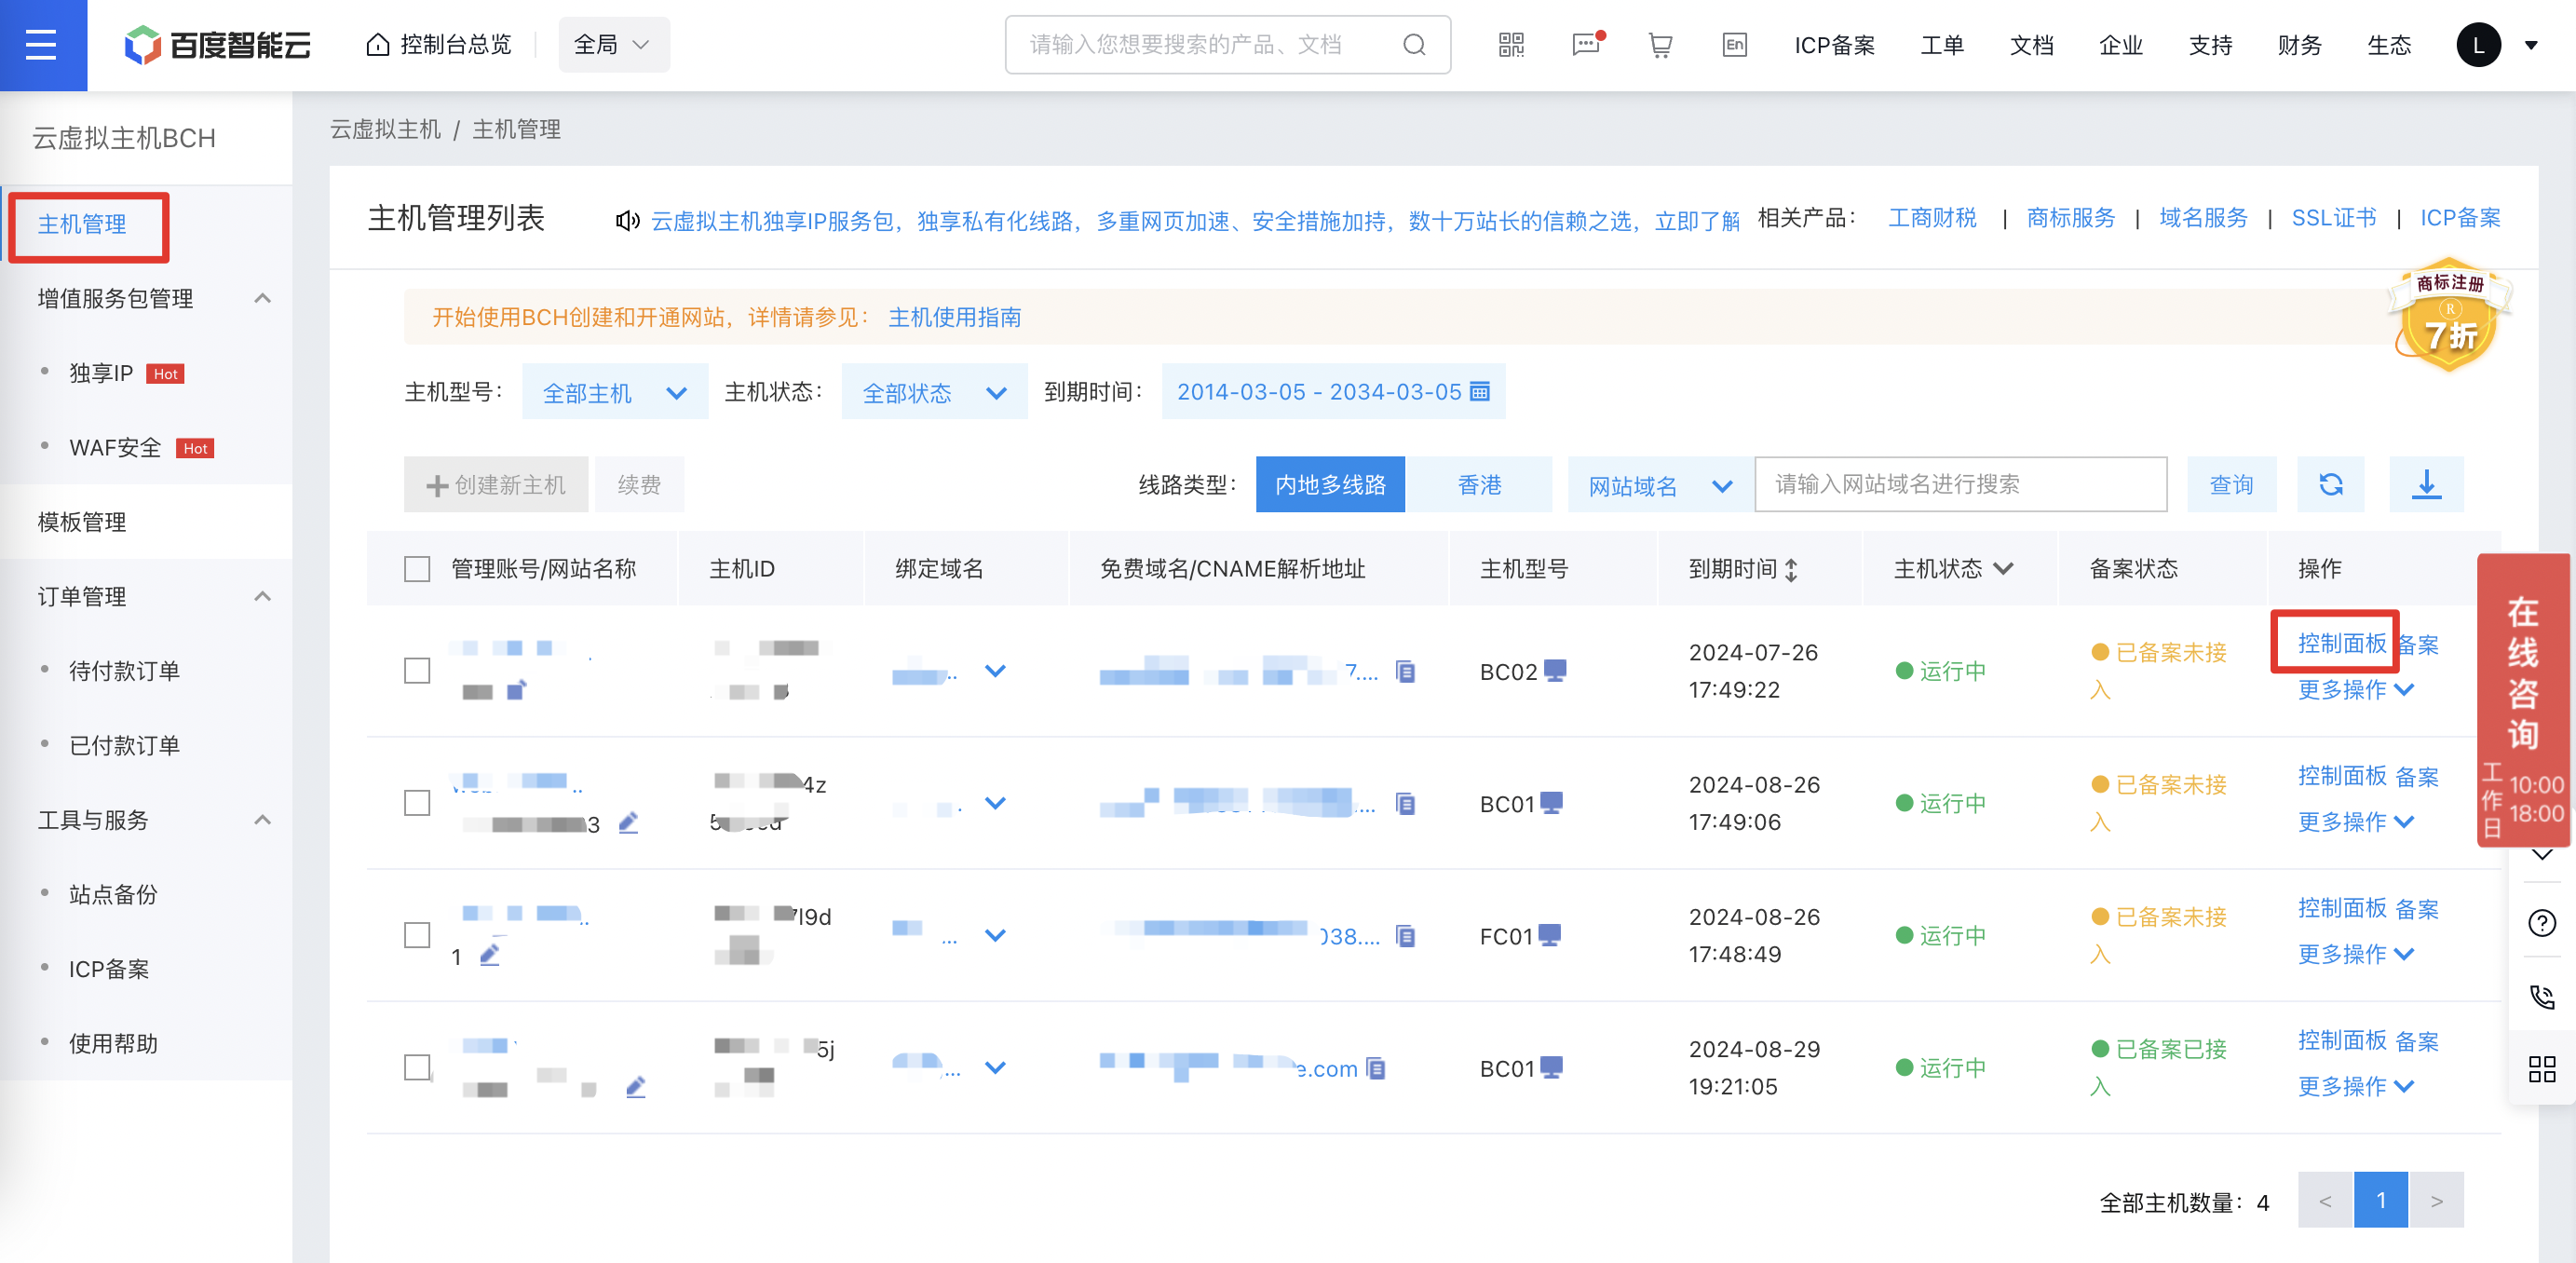This screenshot has height=1263, width=2576.
Task: Copy CNAME address for BC02 row
Action: click(x=1405, y=672)
